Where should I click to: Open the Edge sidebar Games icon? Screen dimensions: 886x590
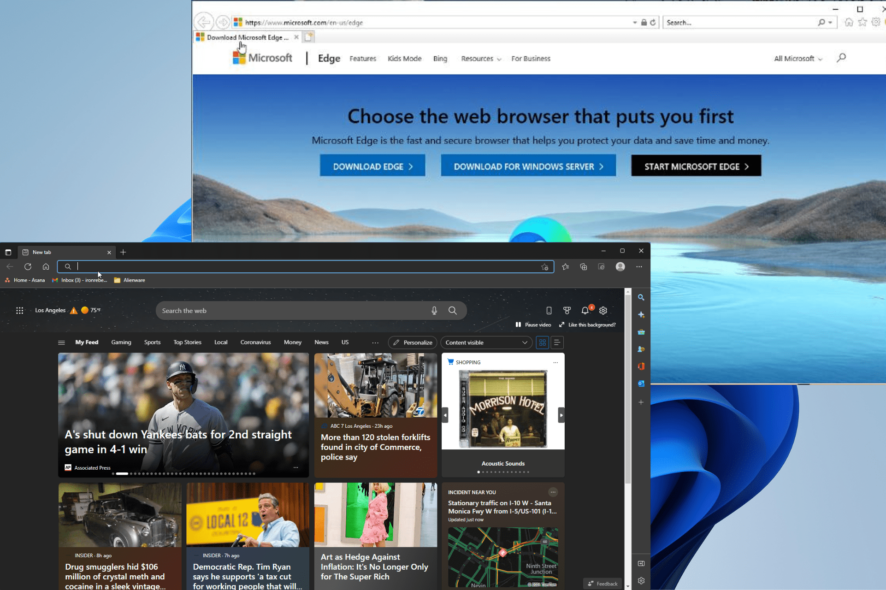pyautogui.click(x=641, y=349)
